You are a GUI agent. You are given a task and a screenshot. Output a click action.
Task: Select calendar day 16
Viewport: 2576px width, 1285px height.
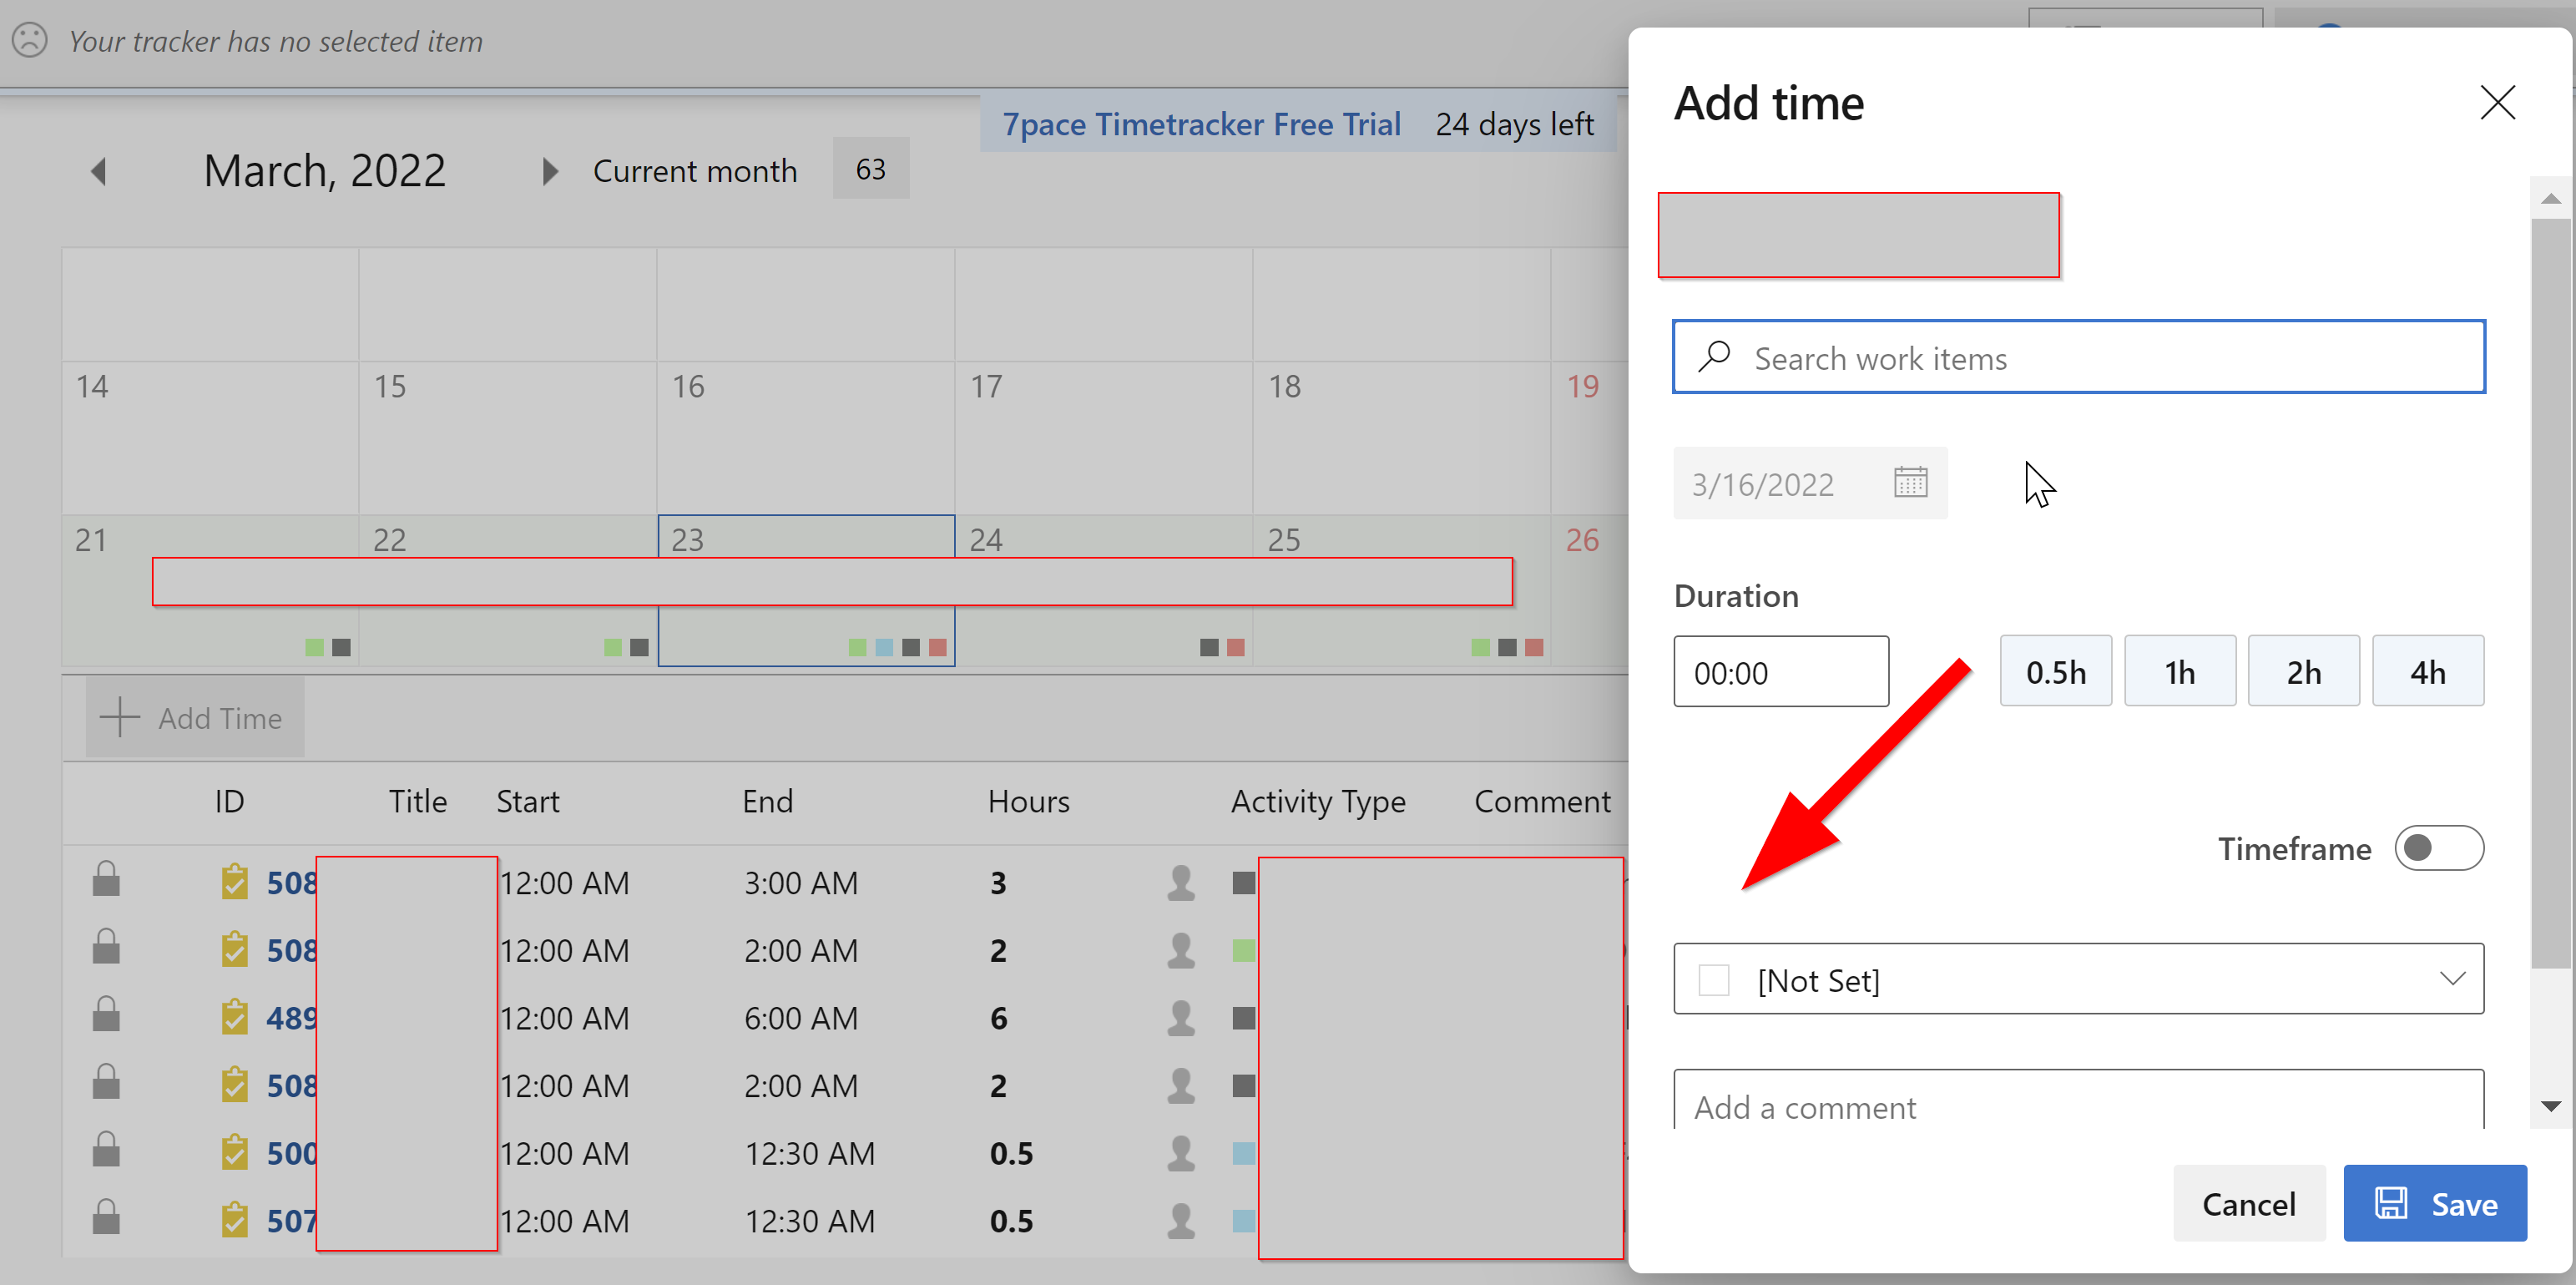point(805,438)
